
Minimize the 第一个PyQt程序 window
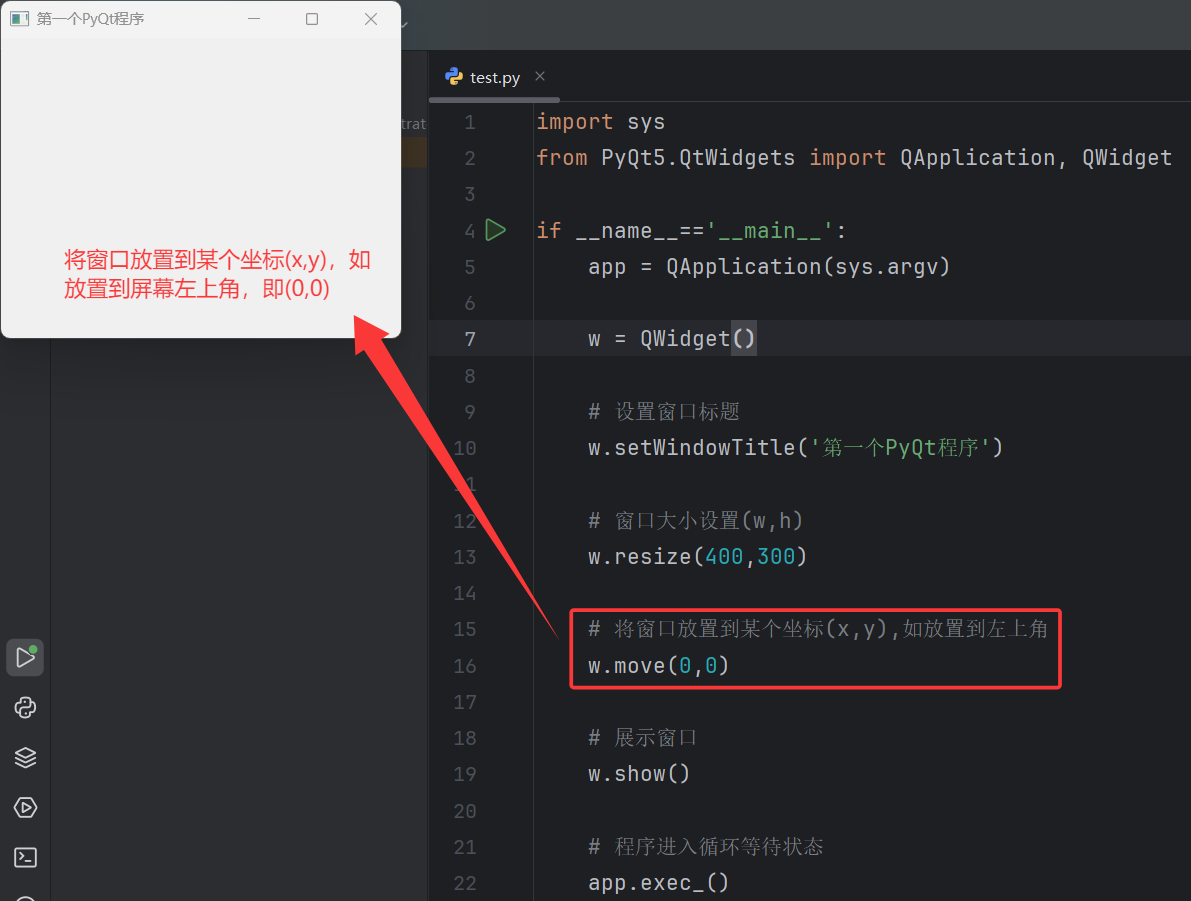pos(254,19)
